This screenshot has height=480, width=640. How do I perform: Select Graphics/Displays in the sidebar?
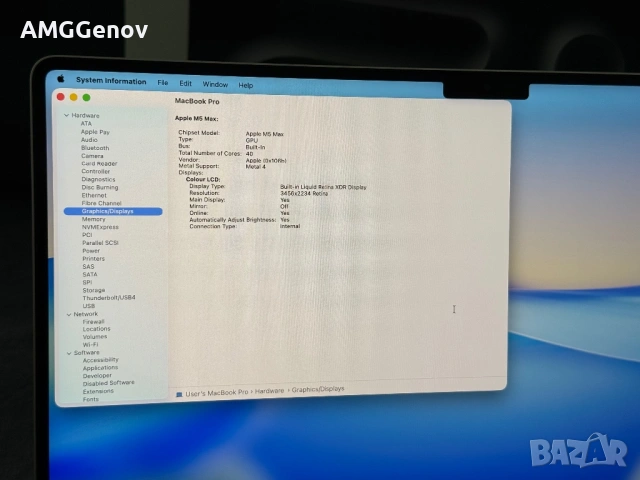(113, 211)
